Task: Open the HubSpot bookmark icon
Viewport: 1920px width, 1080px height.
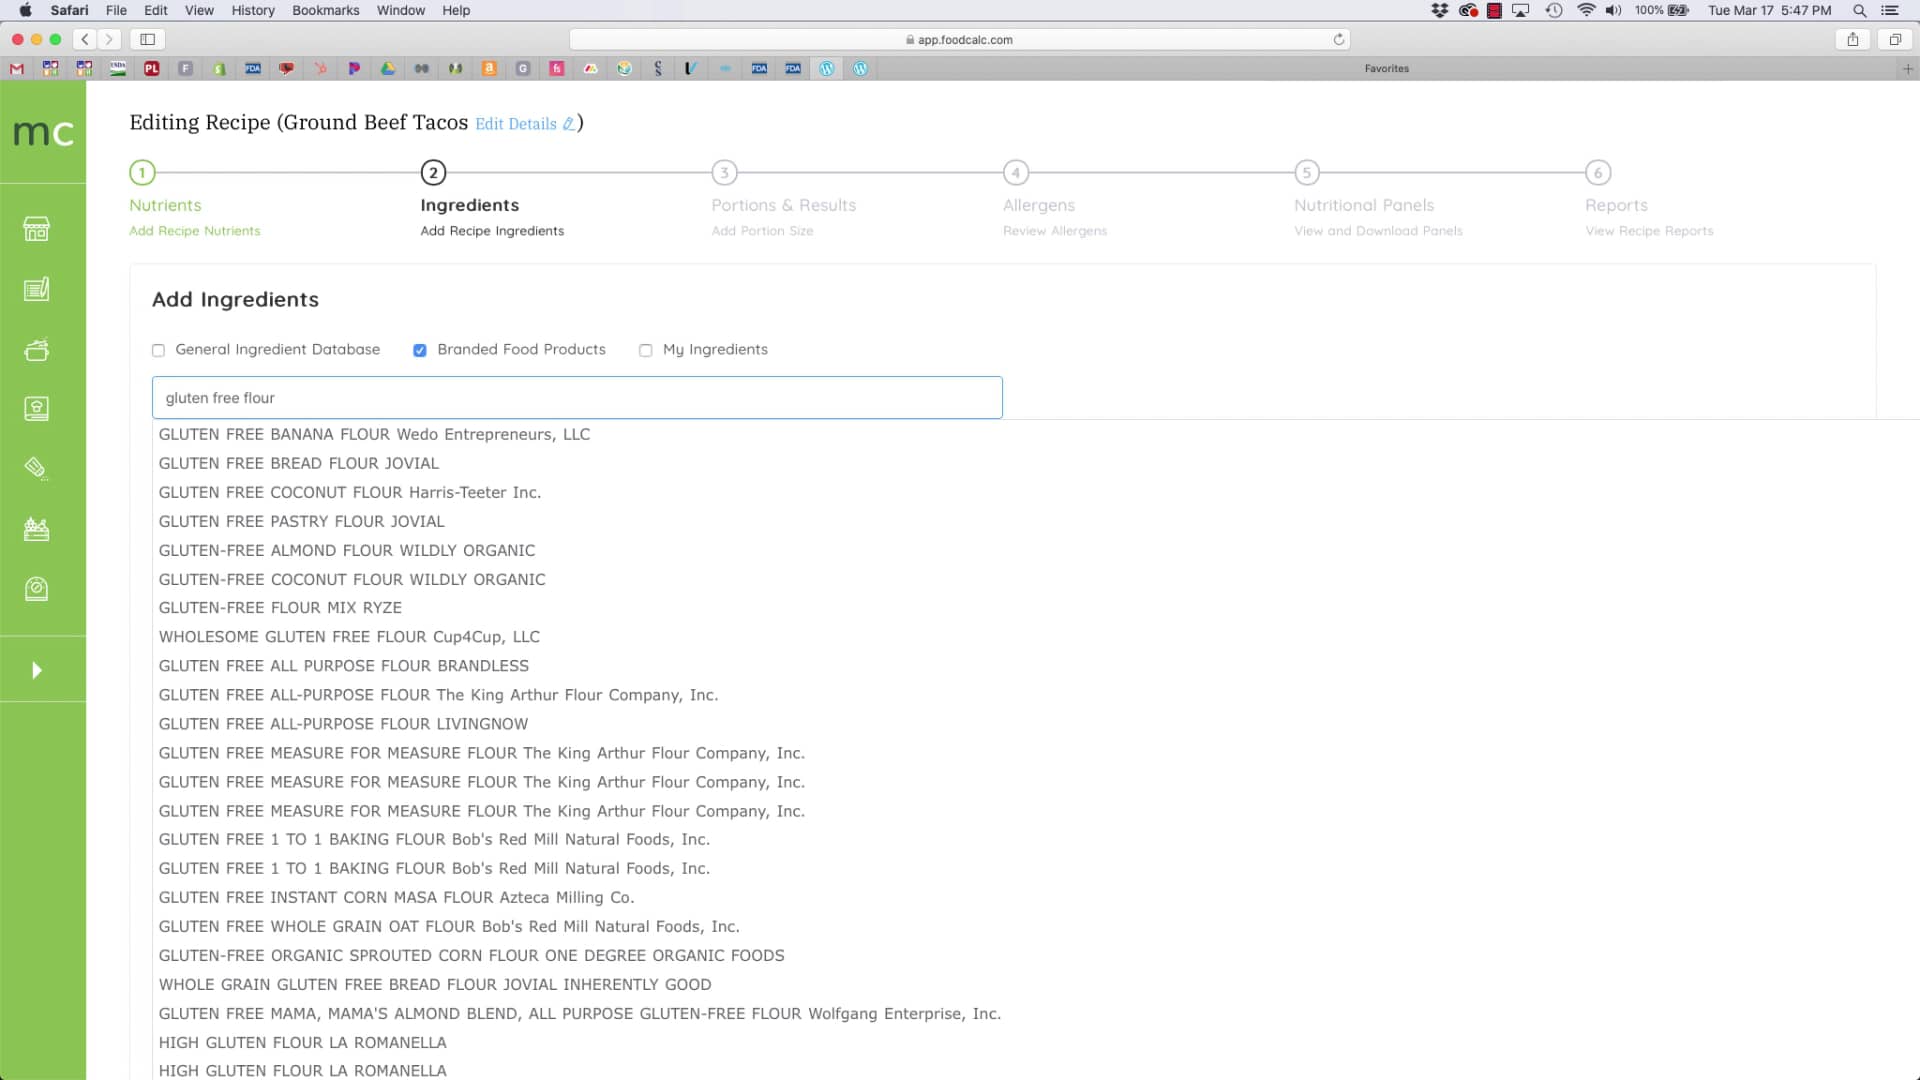Action: [x=320, y=69]
